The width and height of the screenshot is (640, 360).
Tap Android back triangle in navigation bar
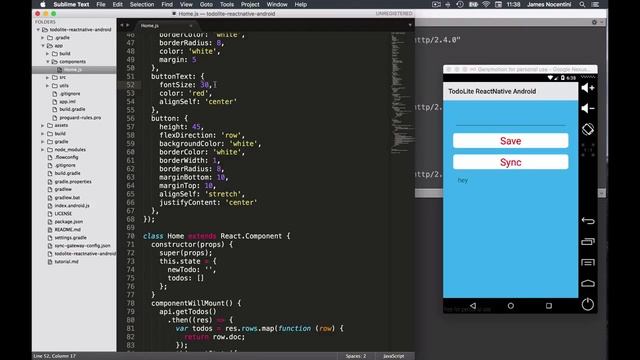coord(473,305)
